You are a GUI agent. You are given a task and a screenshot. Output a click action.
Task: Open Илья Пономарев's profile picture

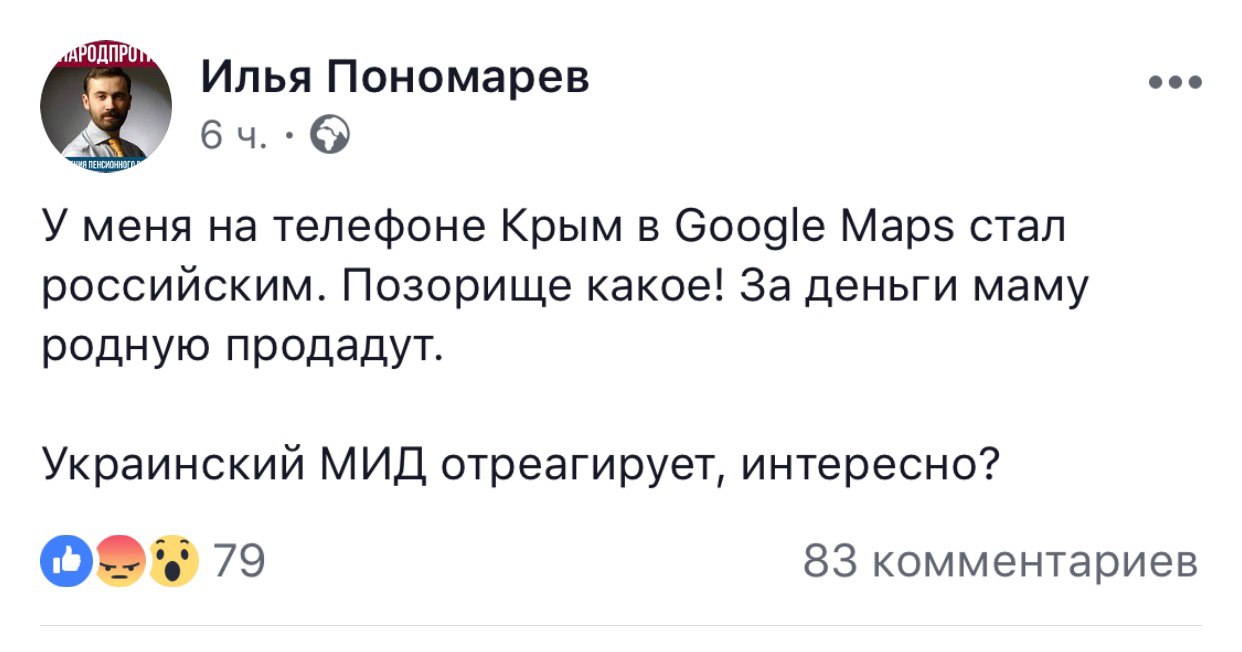[105, 104]
